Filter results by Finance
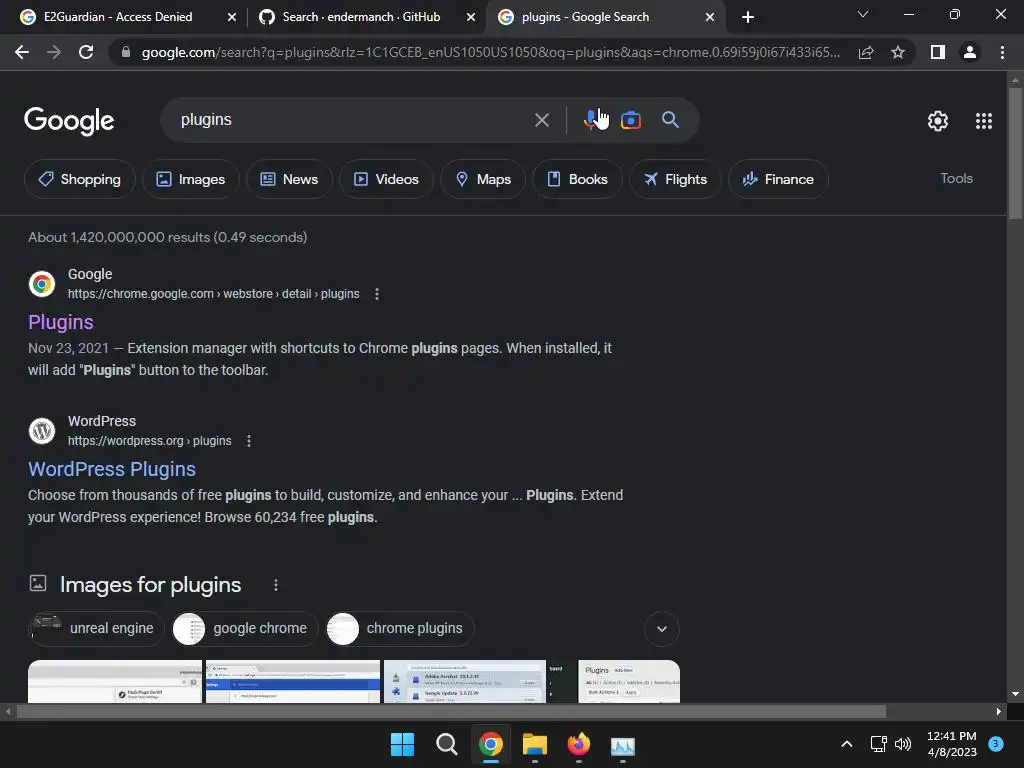Screen dimensions: 1024x768 (778, 179)
